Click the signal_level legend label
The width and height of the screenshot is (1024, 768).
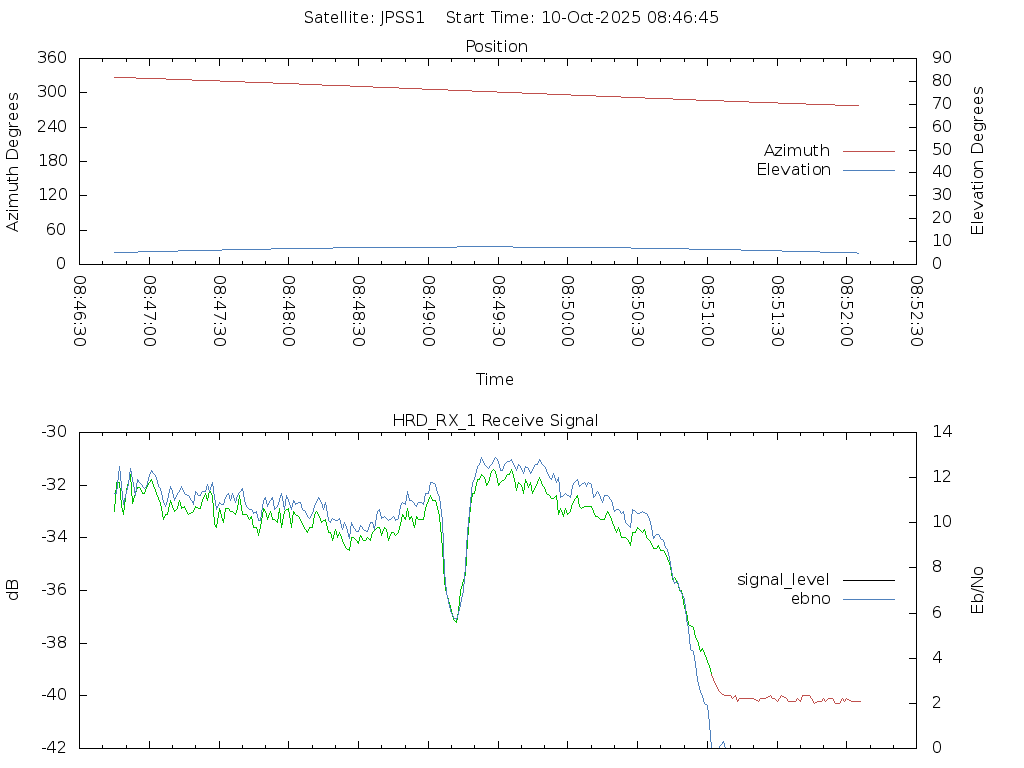[783, 579]
